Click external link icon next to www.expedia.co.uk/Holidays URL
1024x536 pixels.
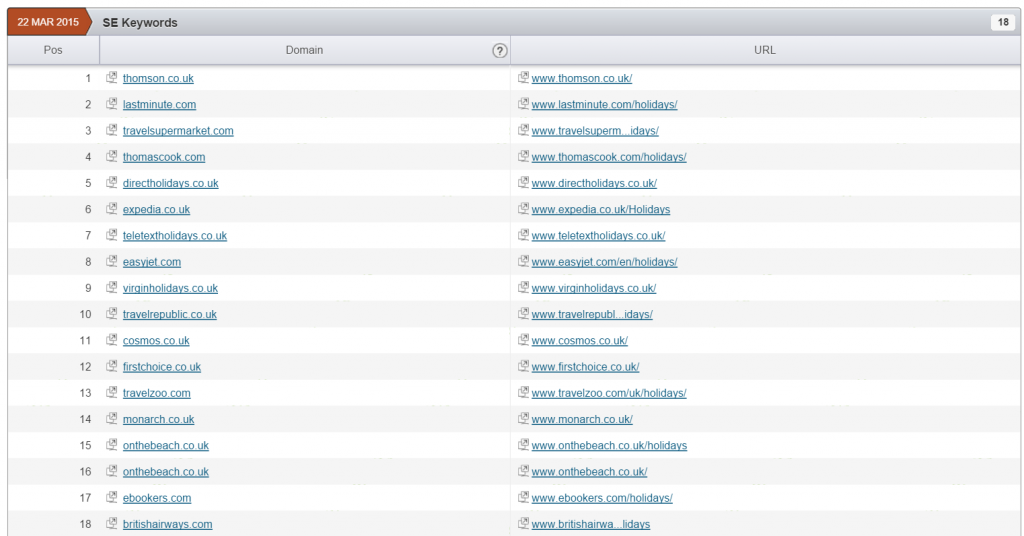click(523, 209)
